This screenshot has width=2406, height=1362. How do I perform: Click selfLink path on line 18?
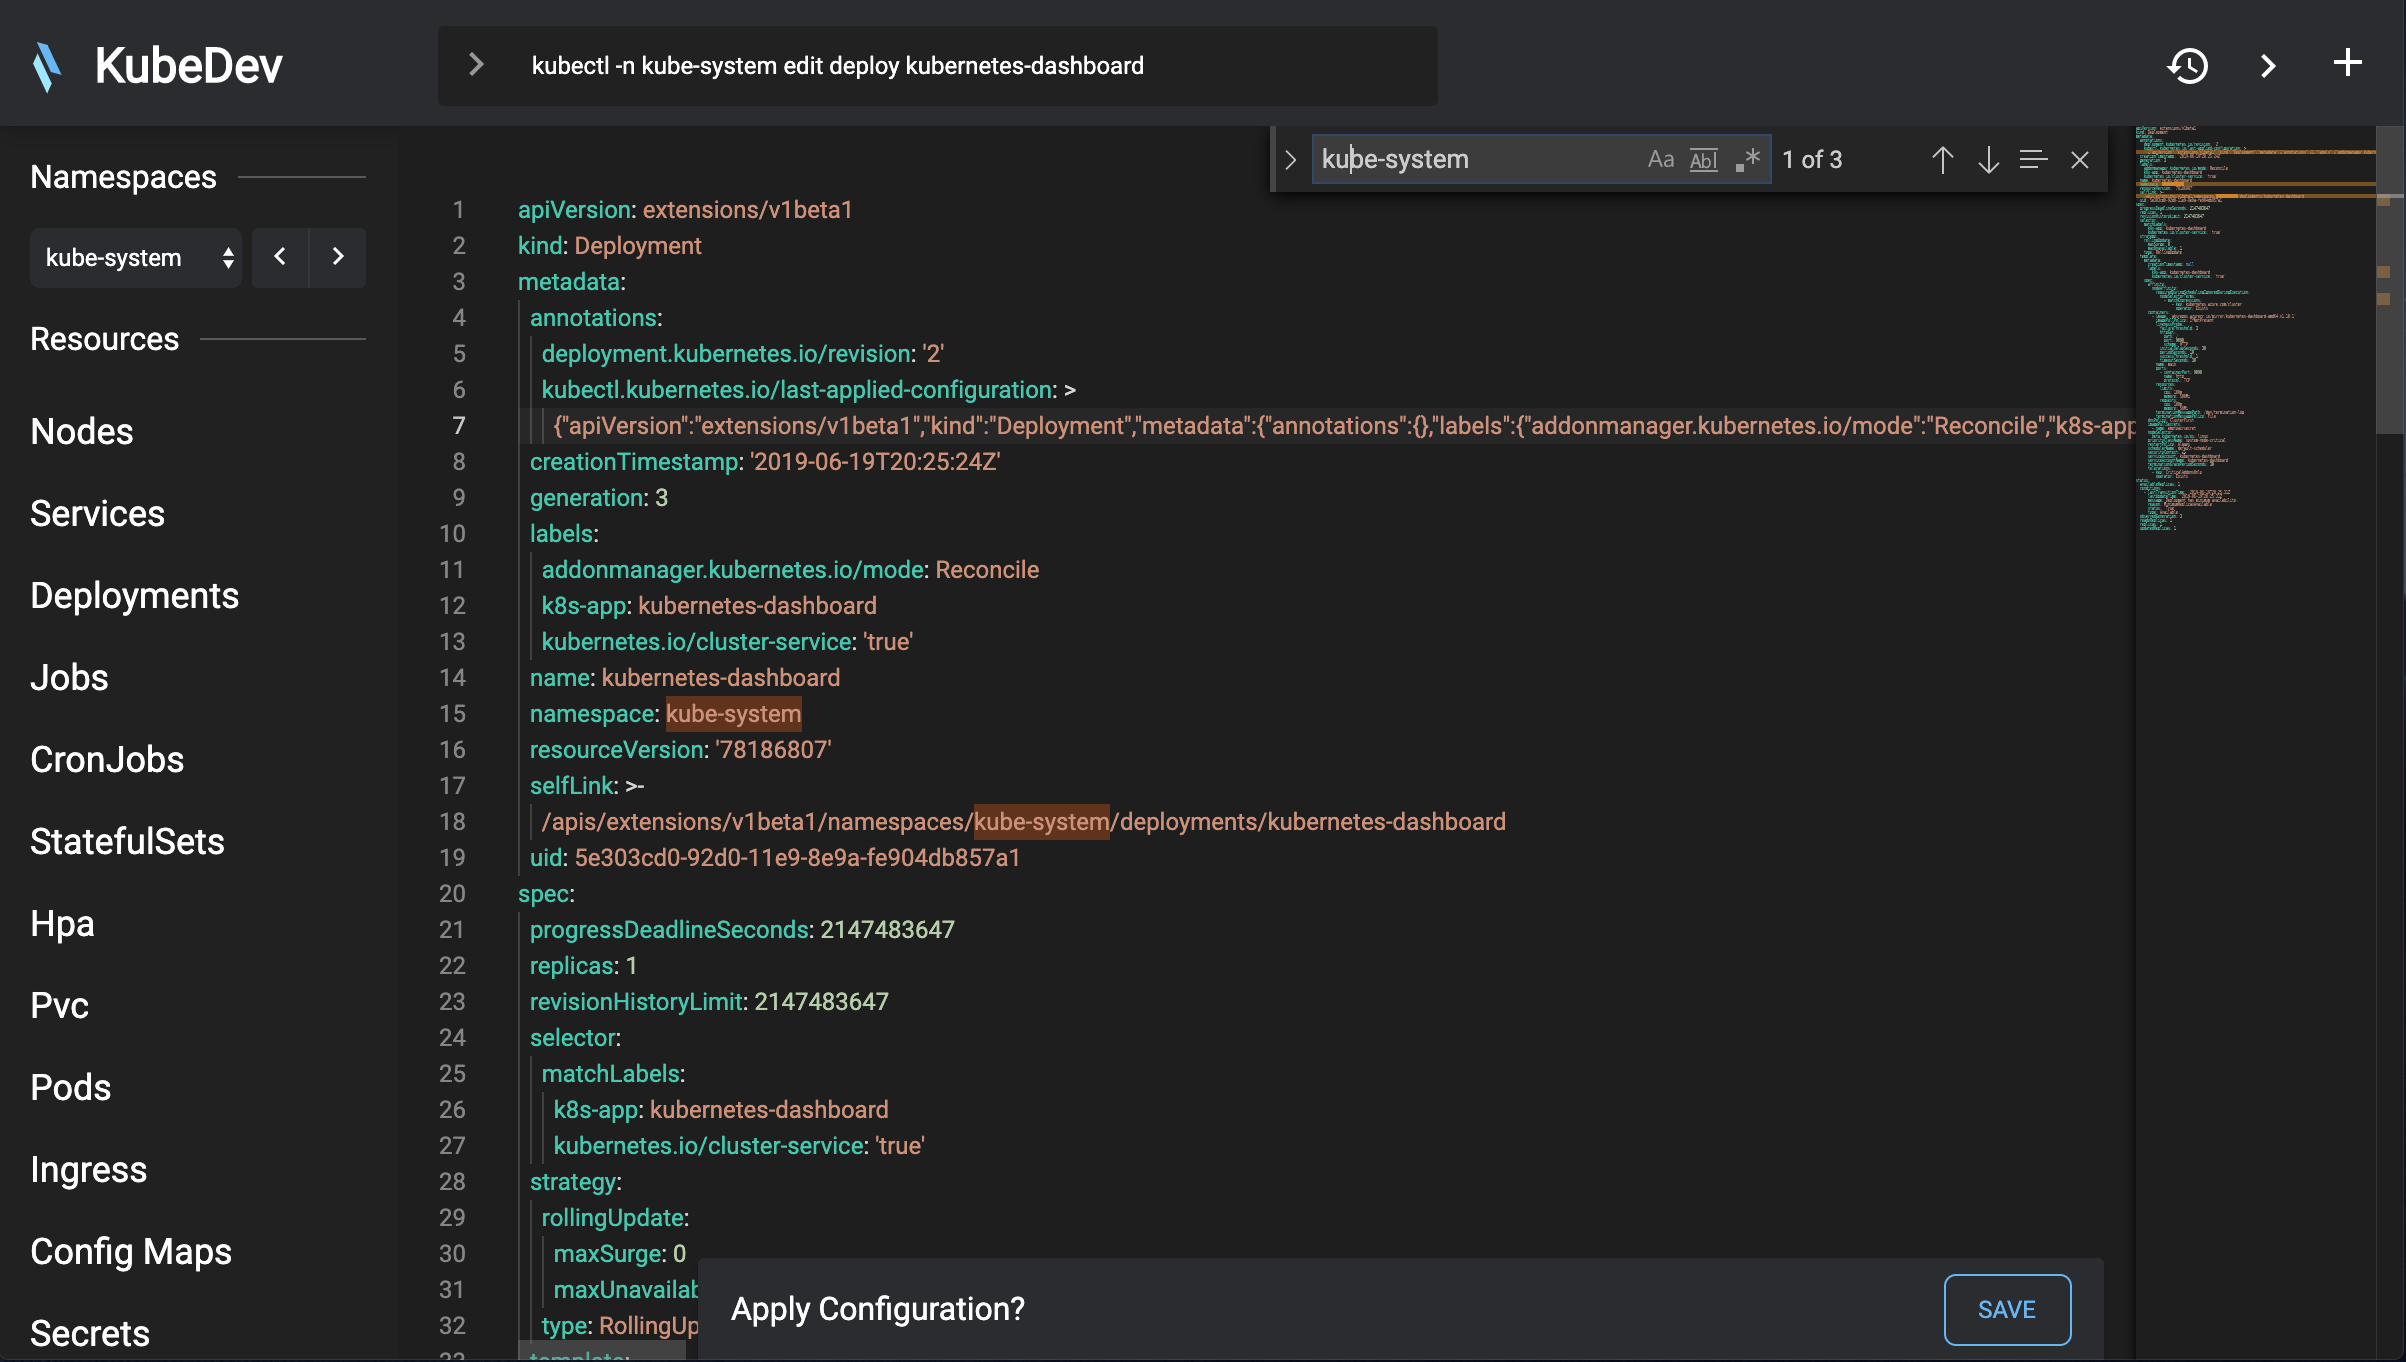point(1023,821)
